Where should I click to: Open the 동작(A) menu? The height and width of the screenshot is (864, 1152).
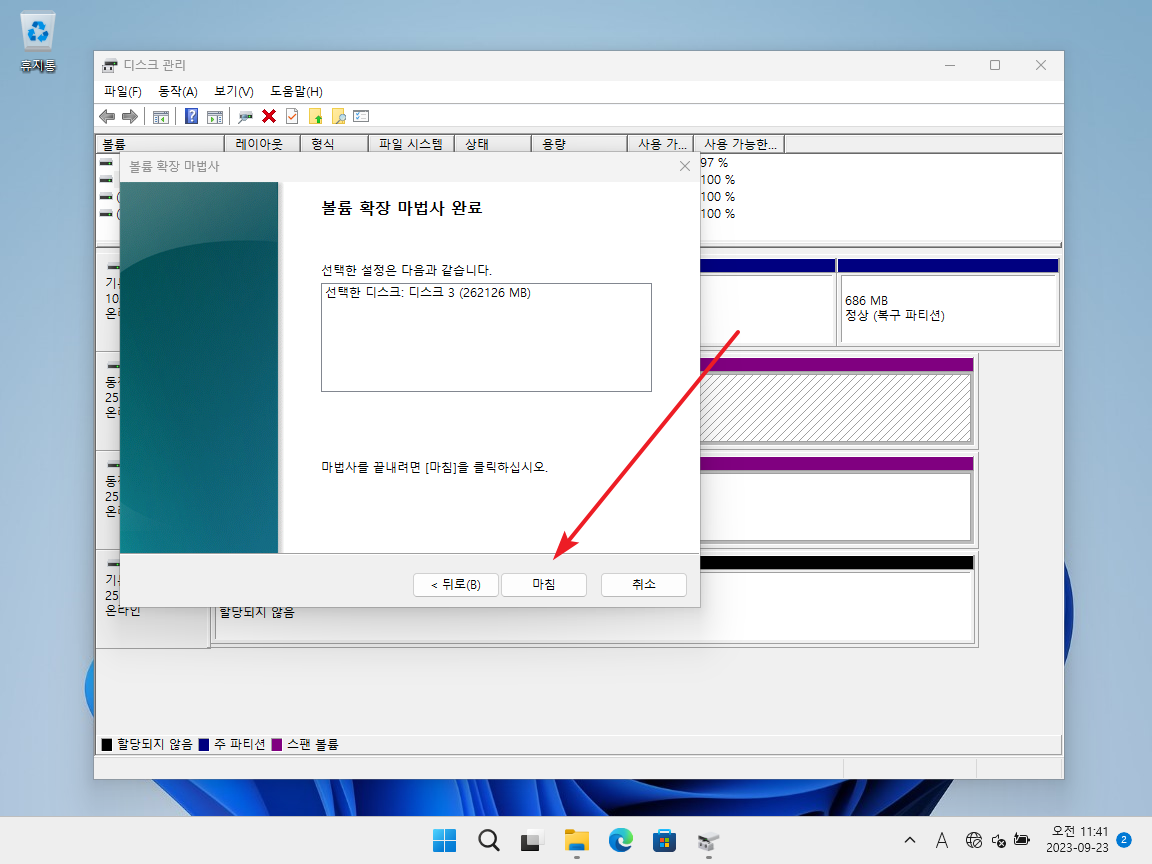(x=178, y=91)
